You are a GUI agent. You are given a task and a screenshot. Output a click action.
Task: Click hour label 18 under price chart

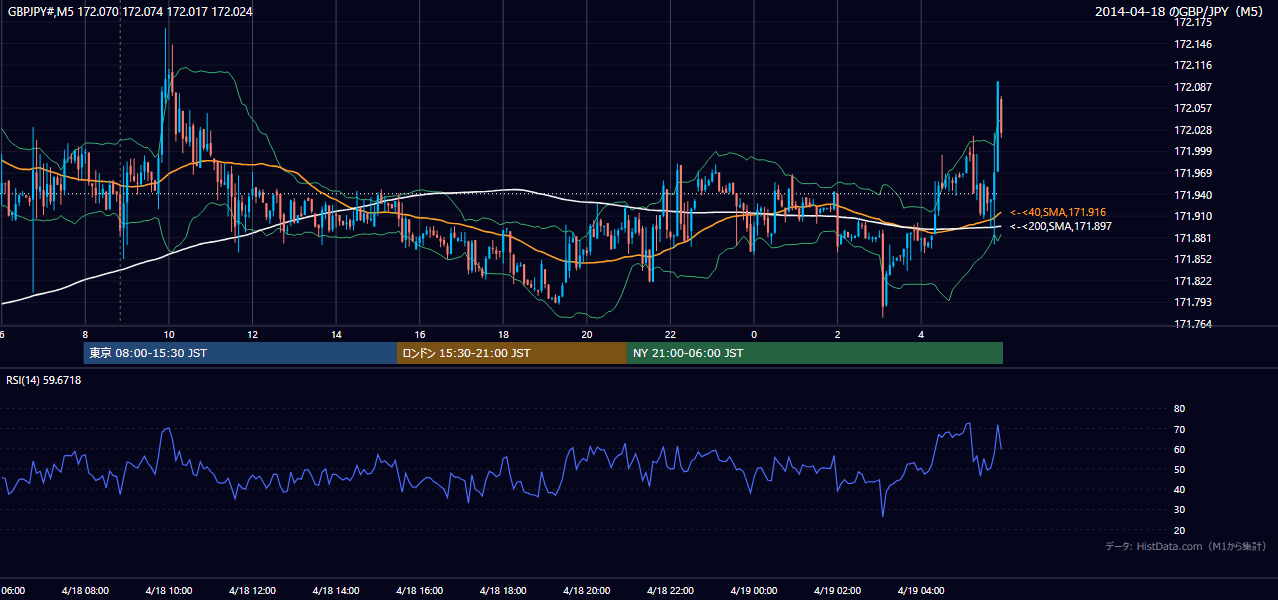[504, 335]
